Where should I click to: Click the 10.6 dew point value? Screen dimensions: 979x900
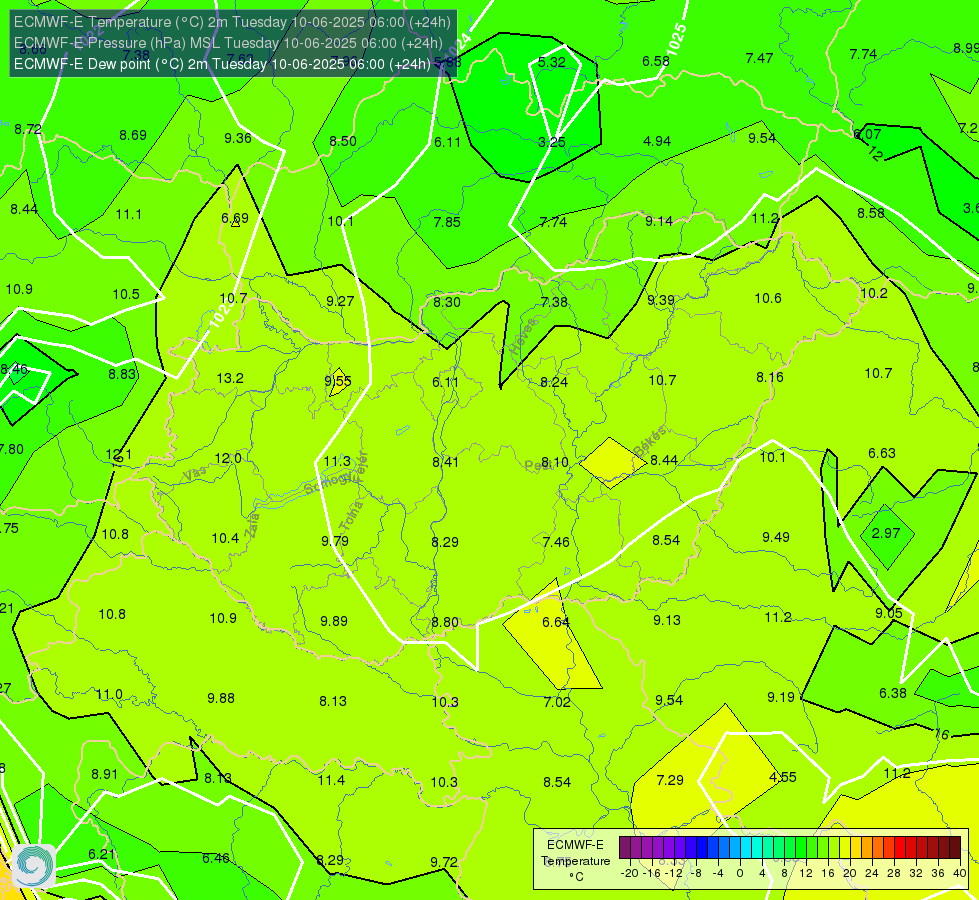tap(768, 299)
